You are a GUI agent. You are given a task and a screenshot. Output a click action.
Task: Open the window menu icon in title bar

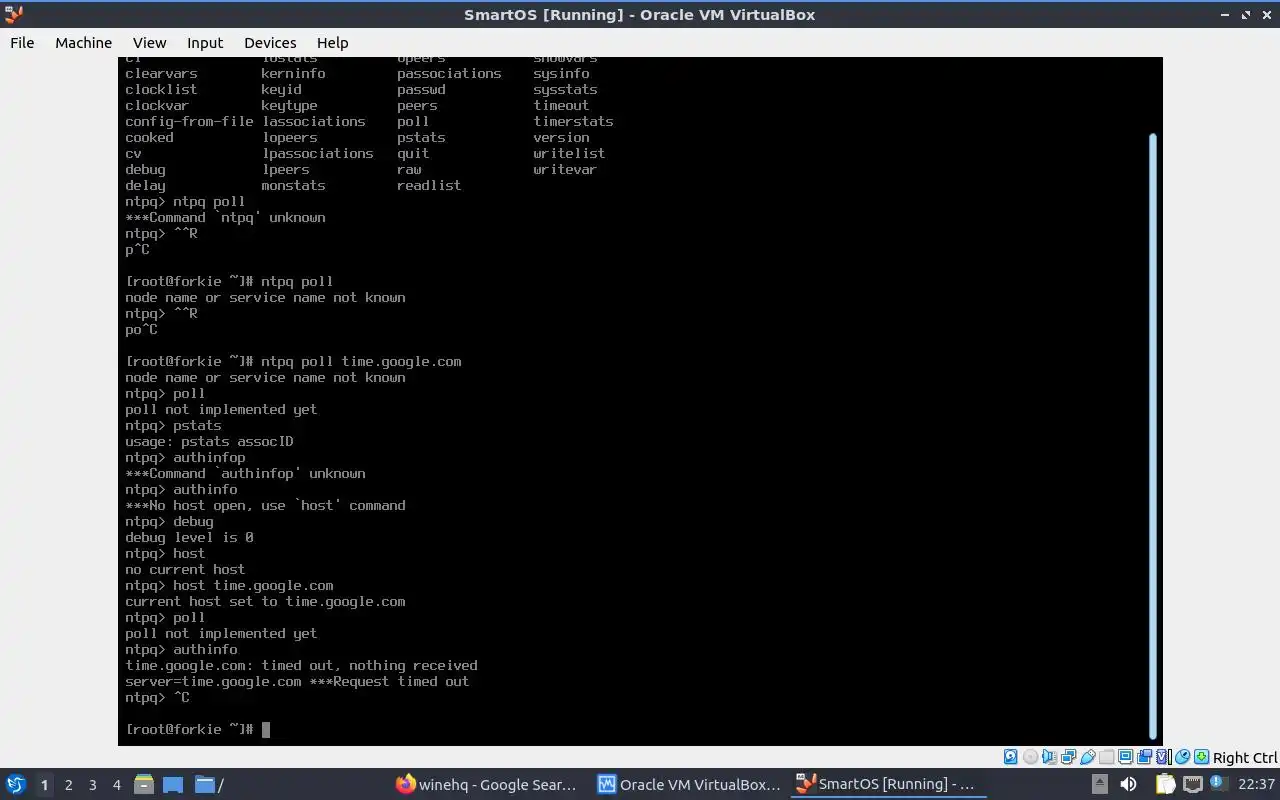[14, 14]
